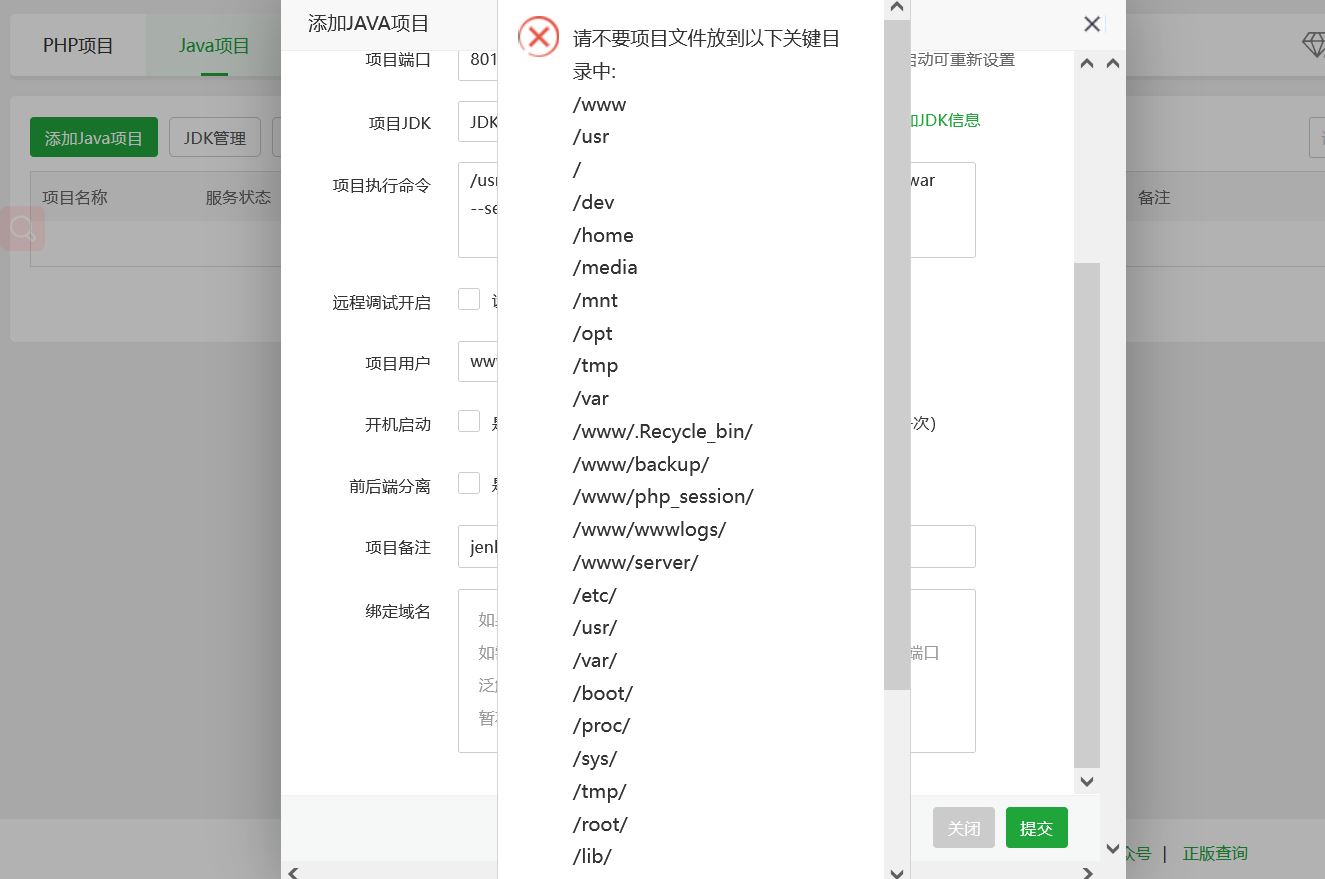Image resolution: width=1325 pixels, height=879 pixels.
Task: Click the 添加Java项目 green button
Action: click(x=94, y=138)
